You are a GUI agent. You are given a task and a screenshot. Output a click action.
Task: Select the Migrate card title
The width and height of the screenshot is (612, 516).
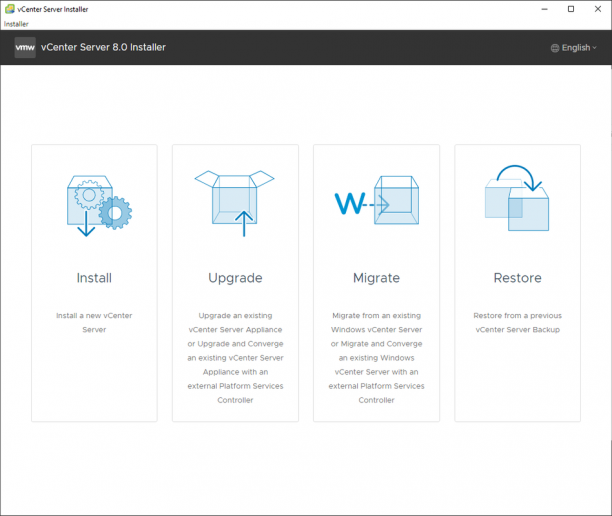pyautogui.click(x=376, y=278)
